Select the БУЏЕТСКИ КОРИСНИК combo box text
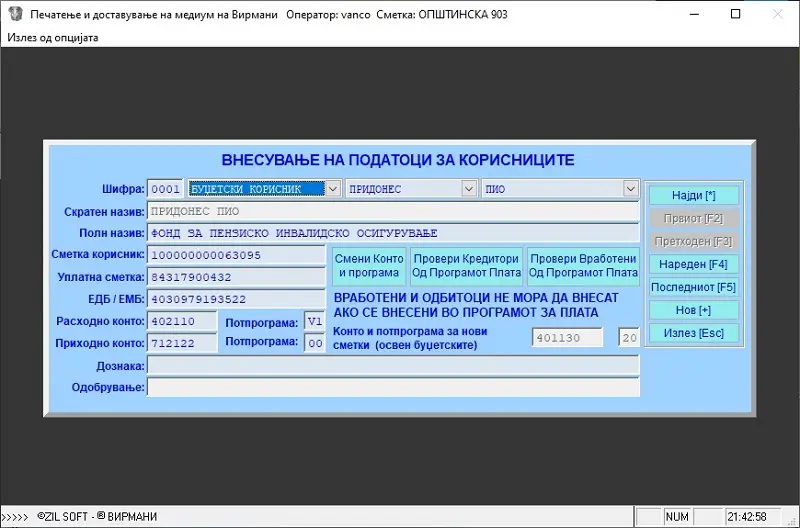800x528 pixels. 257,189
